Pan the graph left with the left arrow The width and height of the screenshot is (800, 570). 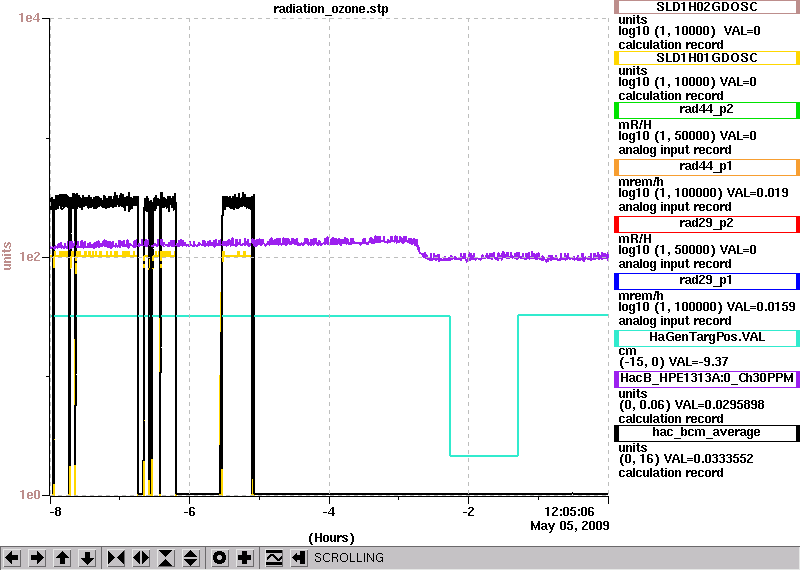click(12, 558)
